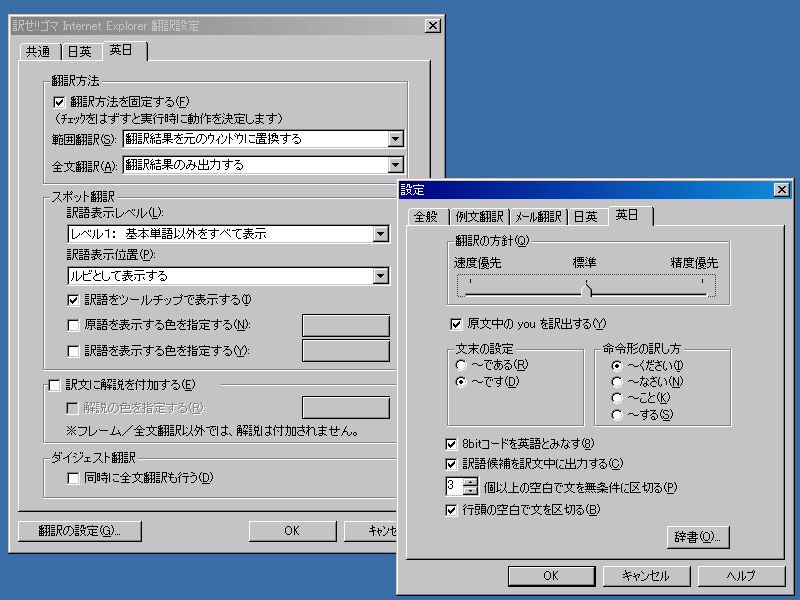800x600 pixels.
Task: Click the 翻訳結果のみ出力する combo field
Action: tap(263, 165)
